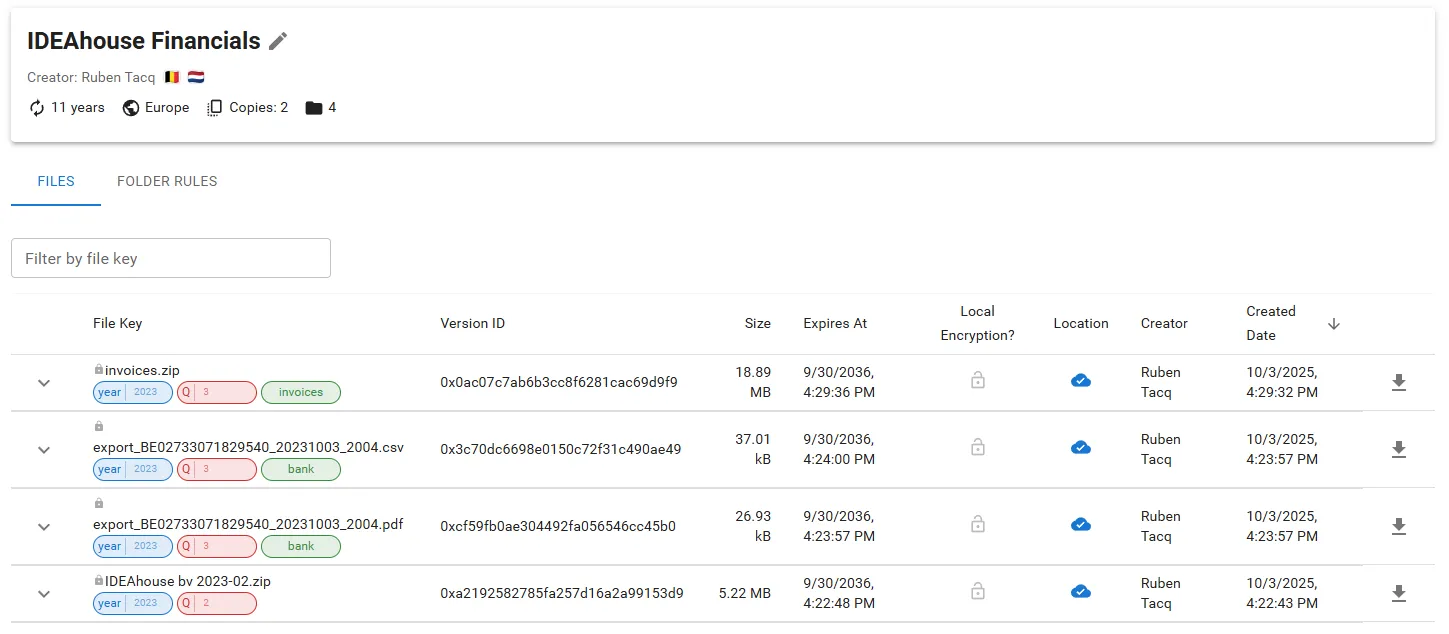Image resolution: width=1449 pixels, height=634 pixels.
Task: Expand the export CSV file row
Action: [44, 450]
